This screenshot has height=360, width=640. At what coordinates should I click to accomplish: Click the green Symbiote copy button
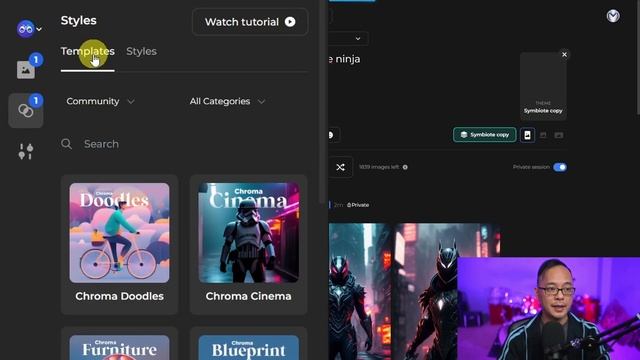coord(484,135)
